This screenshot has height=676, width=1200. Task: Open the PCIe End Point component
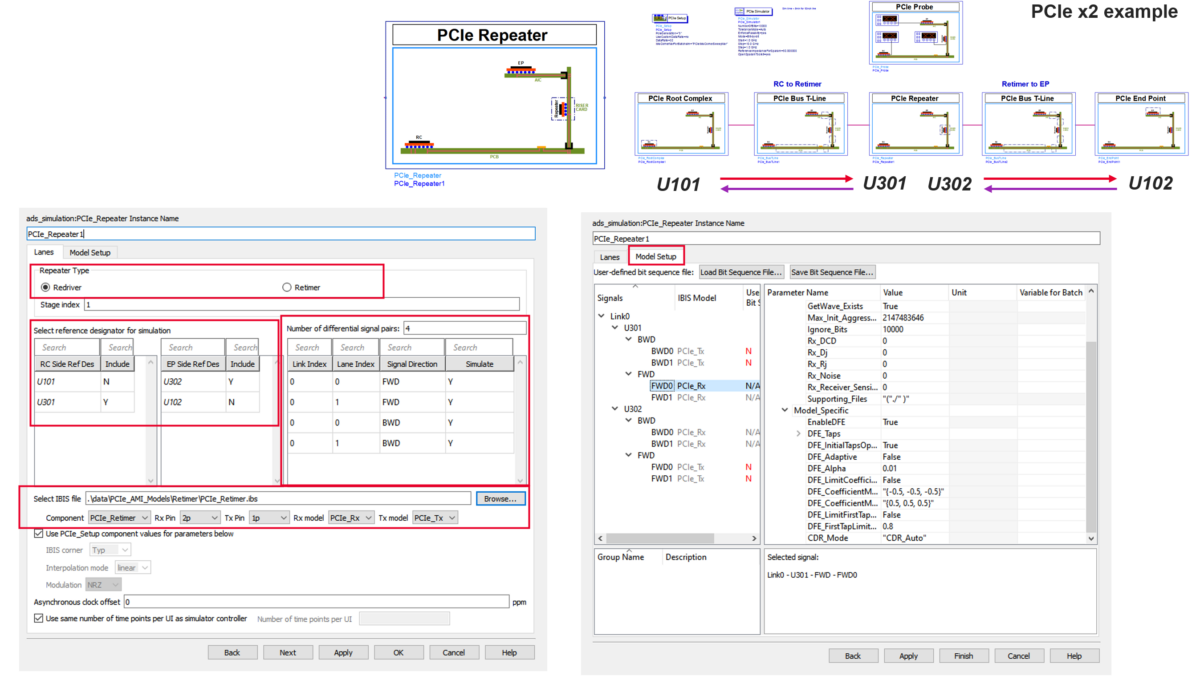click(x=1141, y=124)
